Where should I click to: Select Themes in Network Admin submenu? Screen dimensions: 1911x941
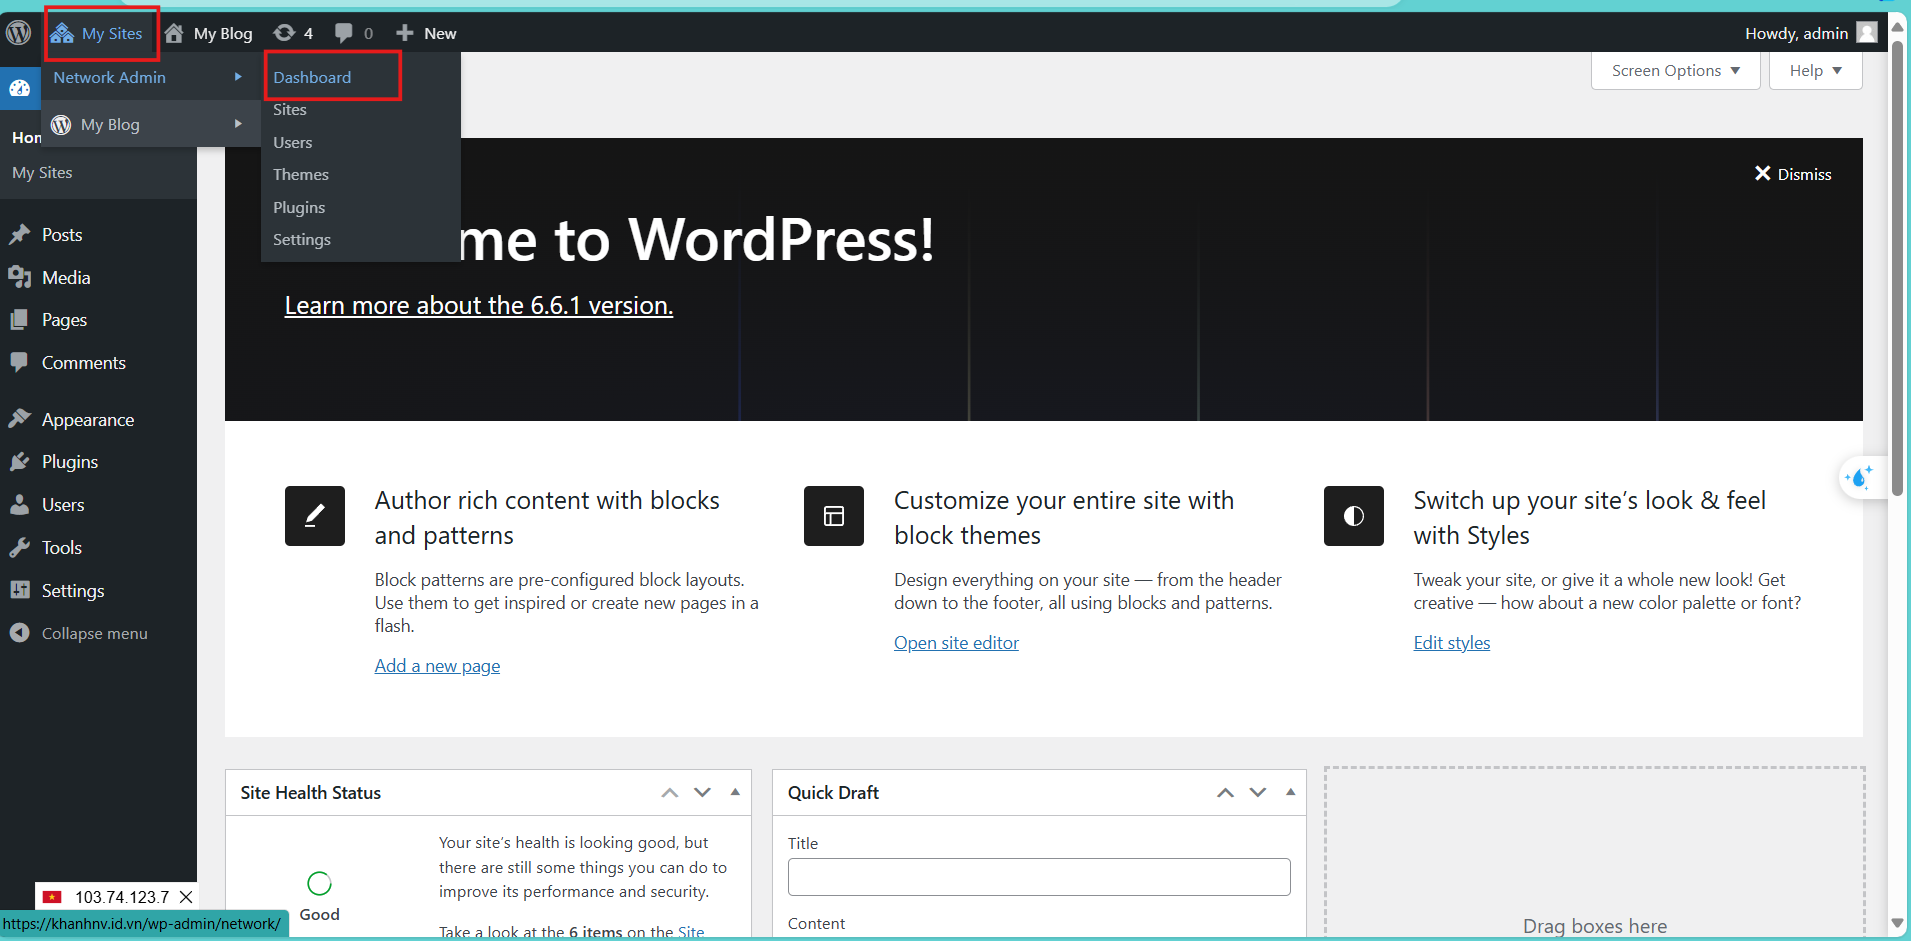click(301, 174)
